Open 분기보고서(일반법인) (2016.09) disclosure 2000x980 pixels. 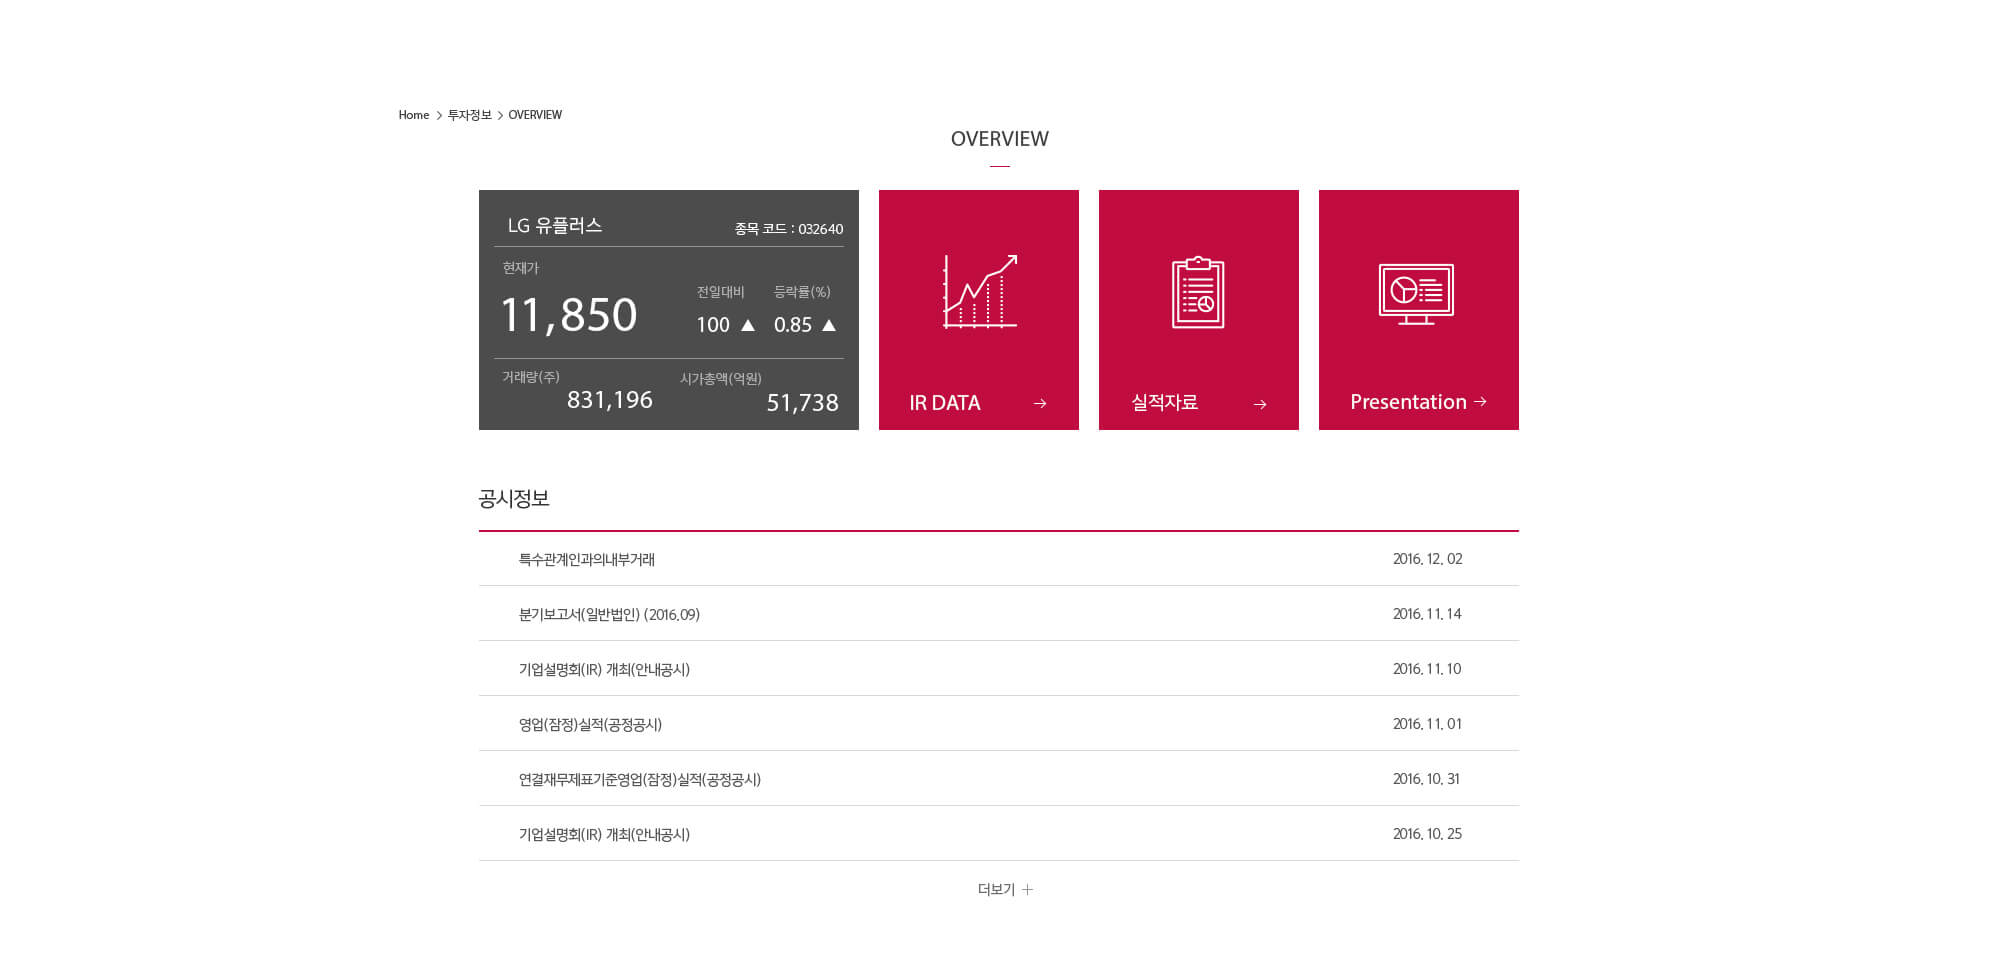(x=609, y=614)
